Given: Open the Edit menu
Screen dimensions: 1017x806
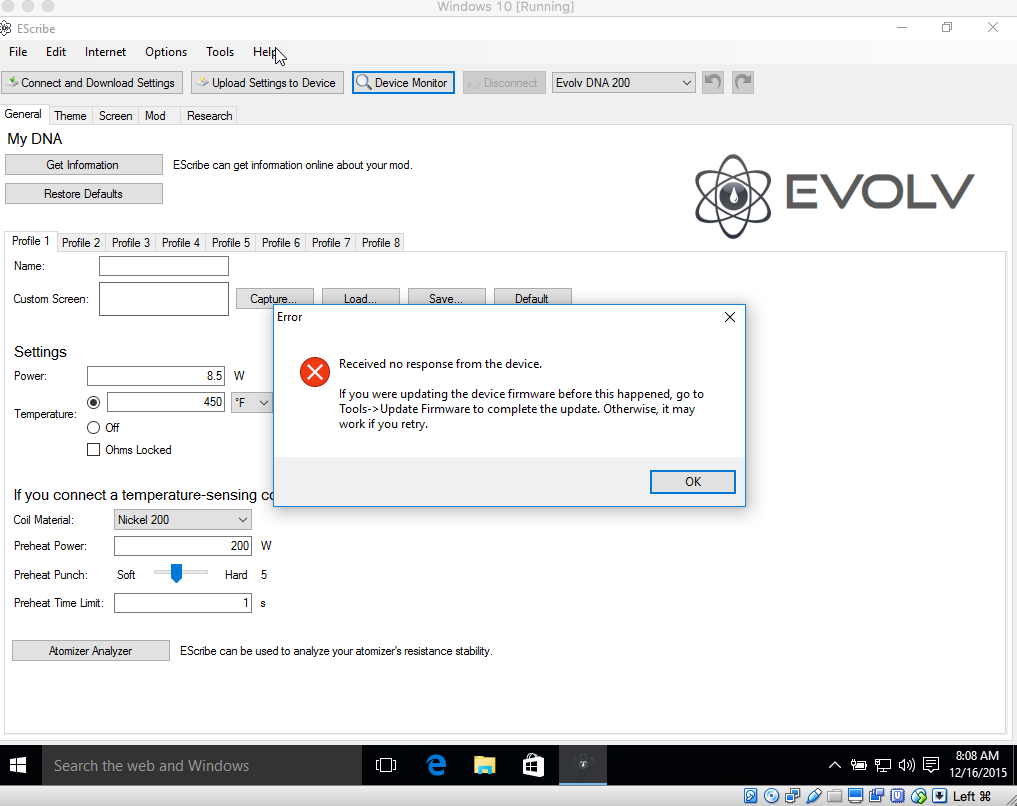Looking at the screenshot, I should tap(56, 52).
